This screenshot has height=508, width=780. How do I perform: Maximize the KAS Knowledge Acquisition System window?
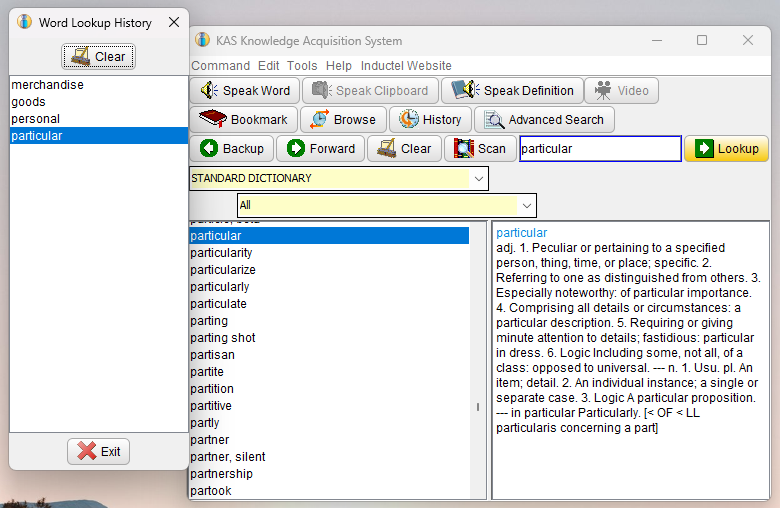(702, 40)
